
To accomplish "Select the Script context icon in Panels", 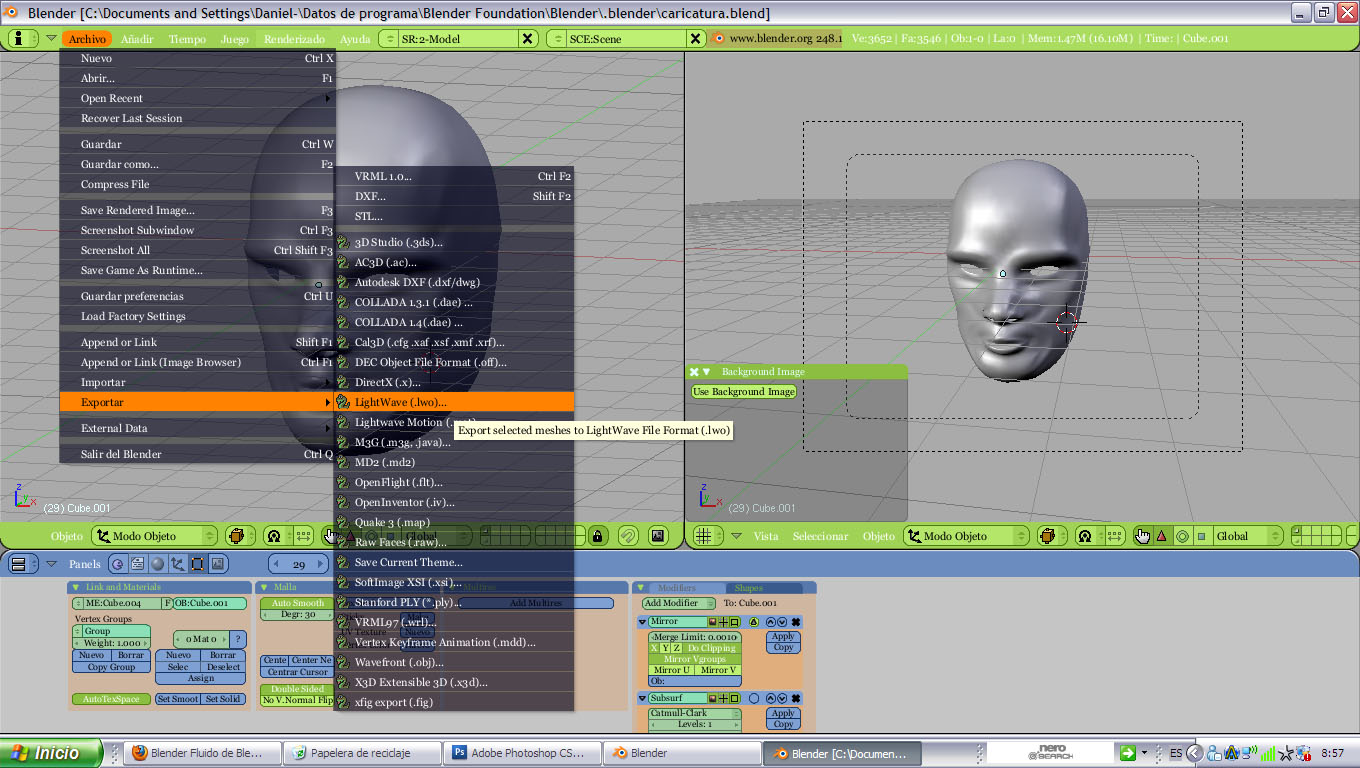I will [x=138, y=564].
